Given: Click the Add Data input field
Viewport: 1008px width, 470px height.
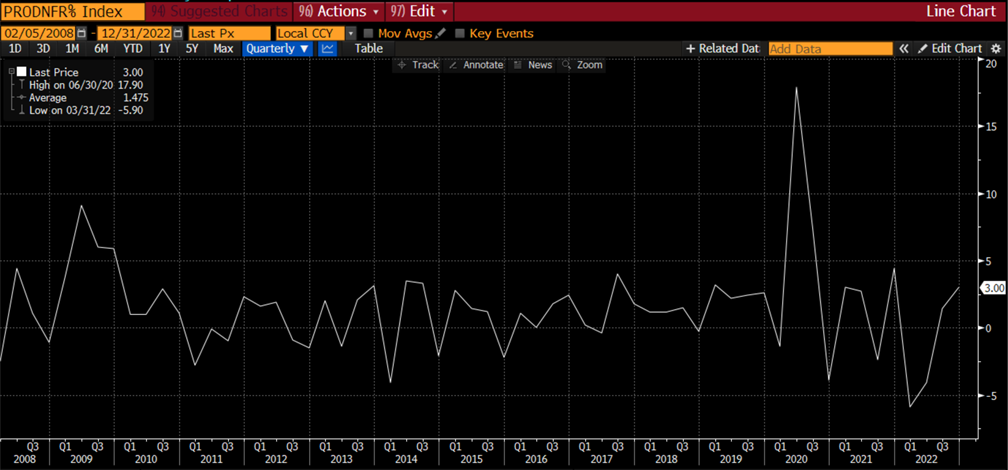Looking at the screenshot, I should click(x=830, y=48).
